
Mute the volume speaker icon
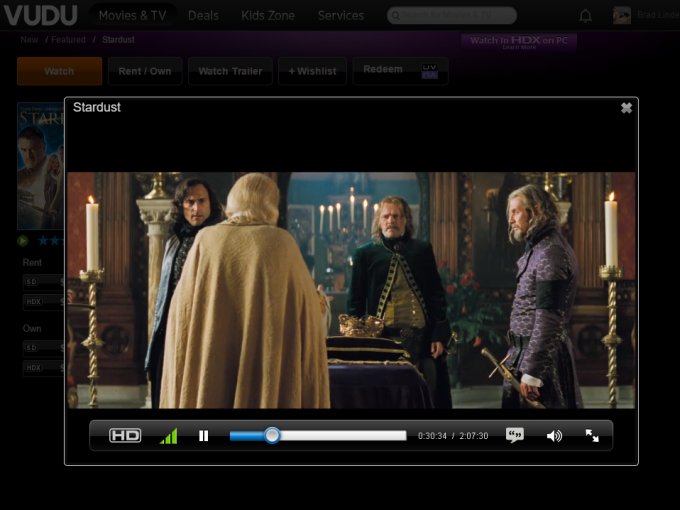pyautogui.click(x=554, y=435)
